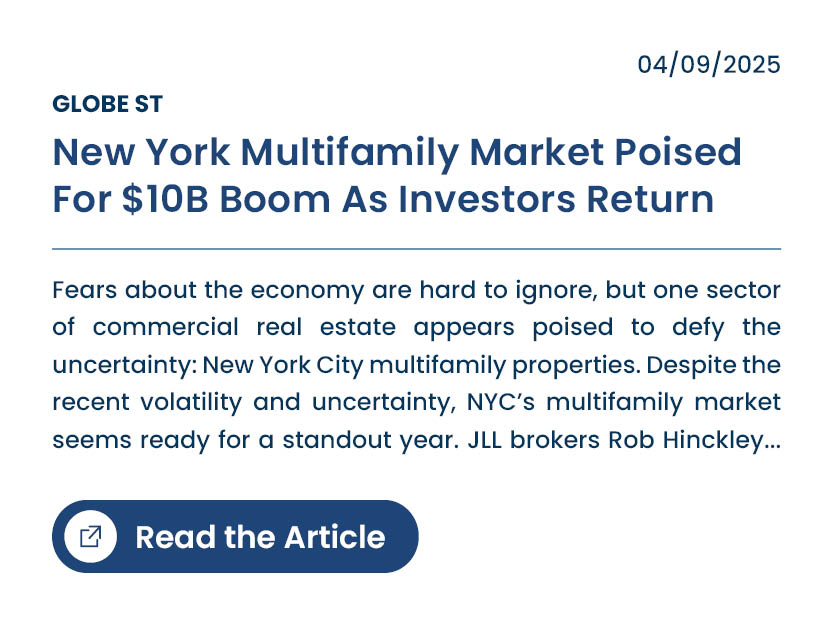Viewport: 833px width, 625px height.
Task: Click the article excerpt paragraph
Action: pyautogui.click(x=416, y=365)
